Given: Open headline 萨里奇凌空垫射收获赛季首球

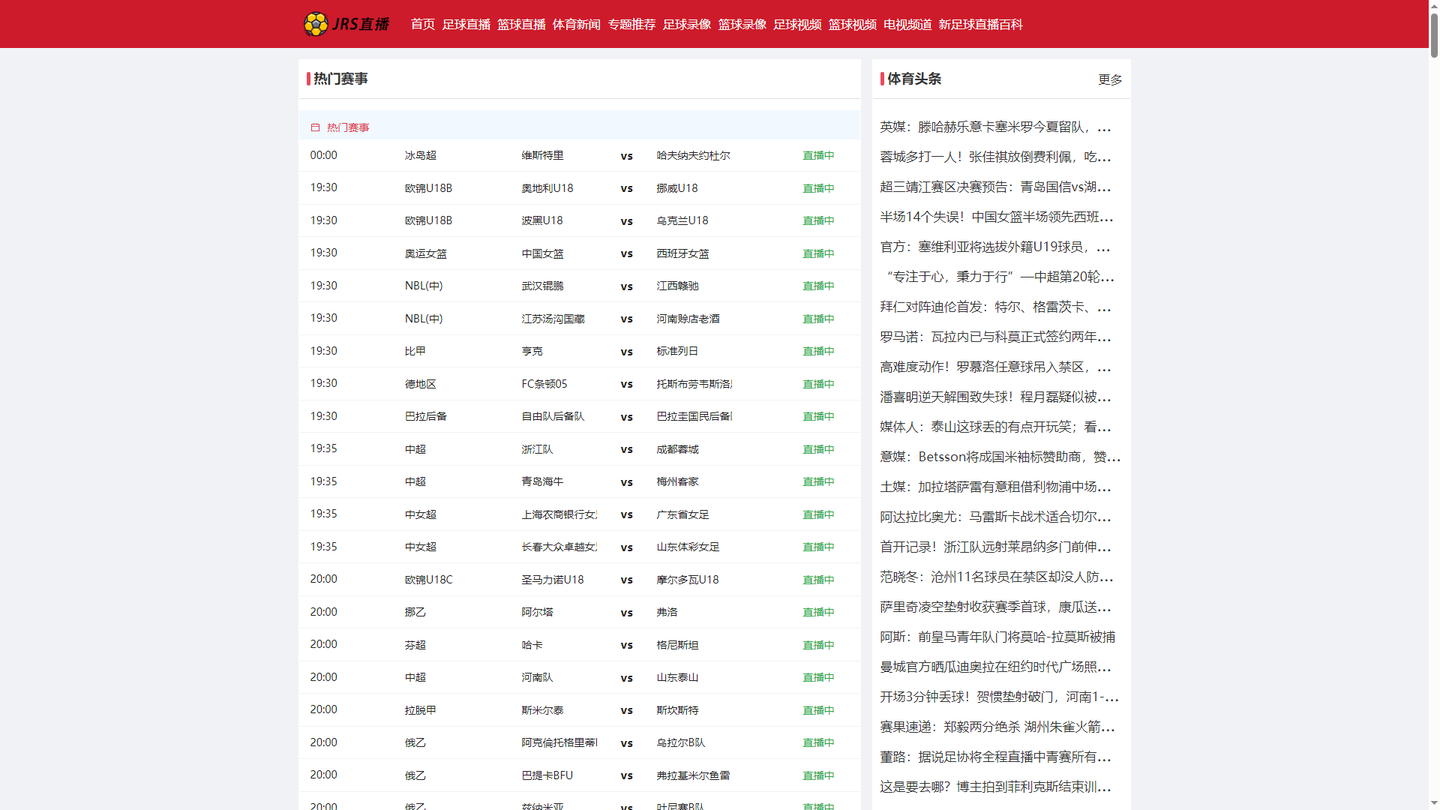Looking at the screenshot, I should pos(996,607).
